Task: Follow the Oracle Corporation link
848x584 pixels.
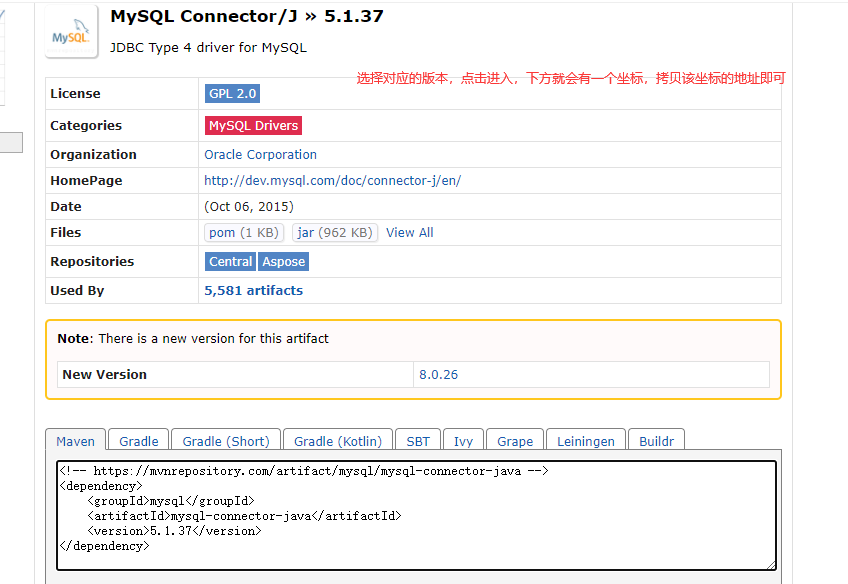Action: coord(260,155)
